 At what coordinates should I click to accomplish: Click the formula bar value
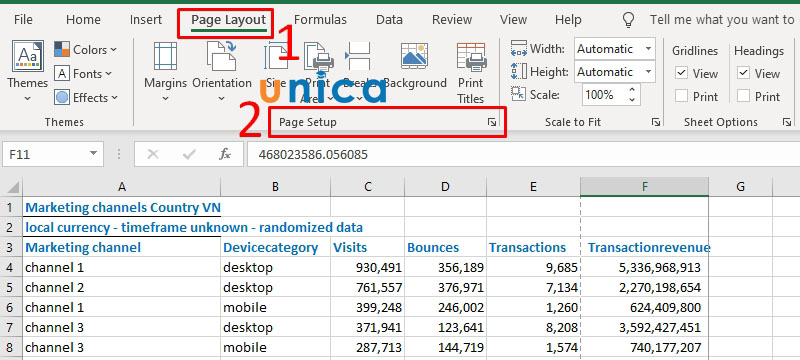pos(313,155)
